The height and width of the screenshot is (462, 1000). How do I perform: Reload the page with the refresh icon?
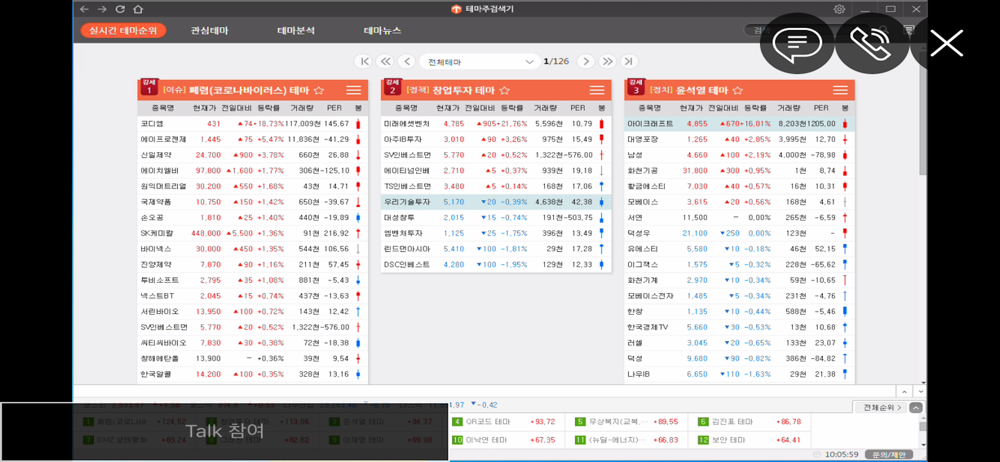coord(120,9)
